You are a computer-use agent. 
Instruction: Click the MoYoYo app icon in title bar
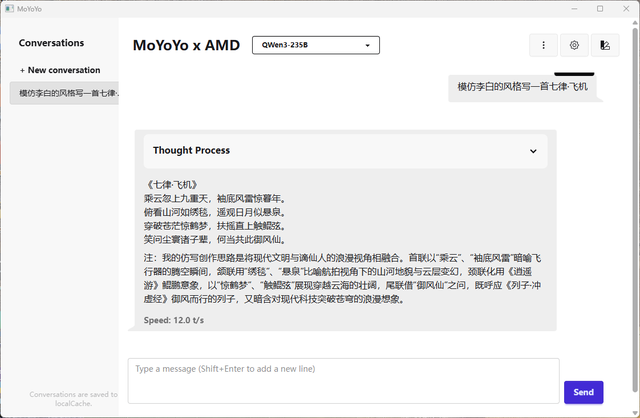[x=9, y=9]
